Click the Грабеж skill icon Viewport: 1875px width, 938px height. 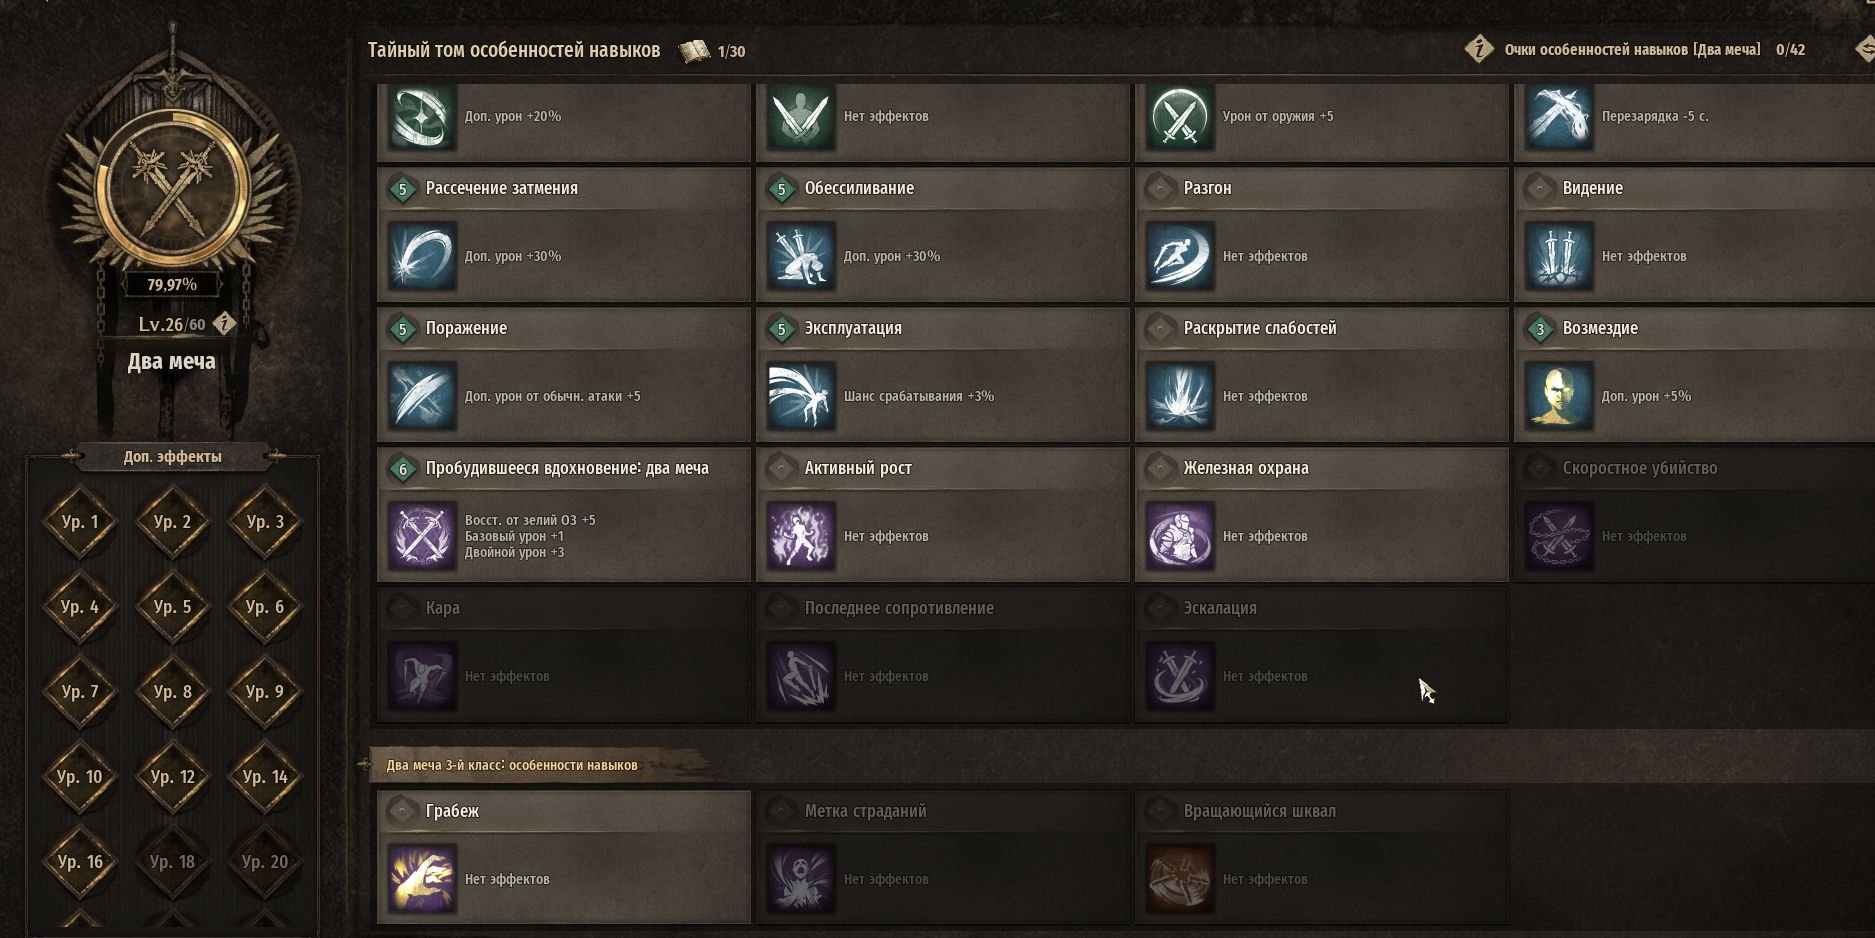(x=421, y=879)
